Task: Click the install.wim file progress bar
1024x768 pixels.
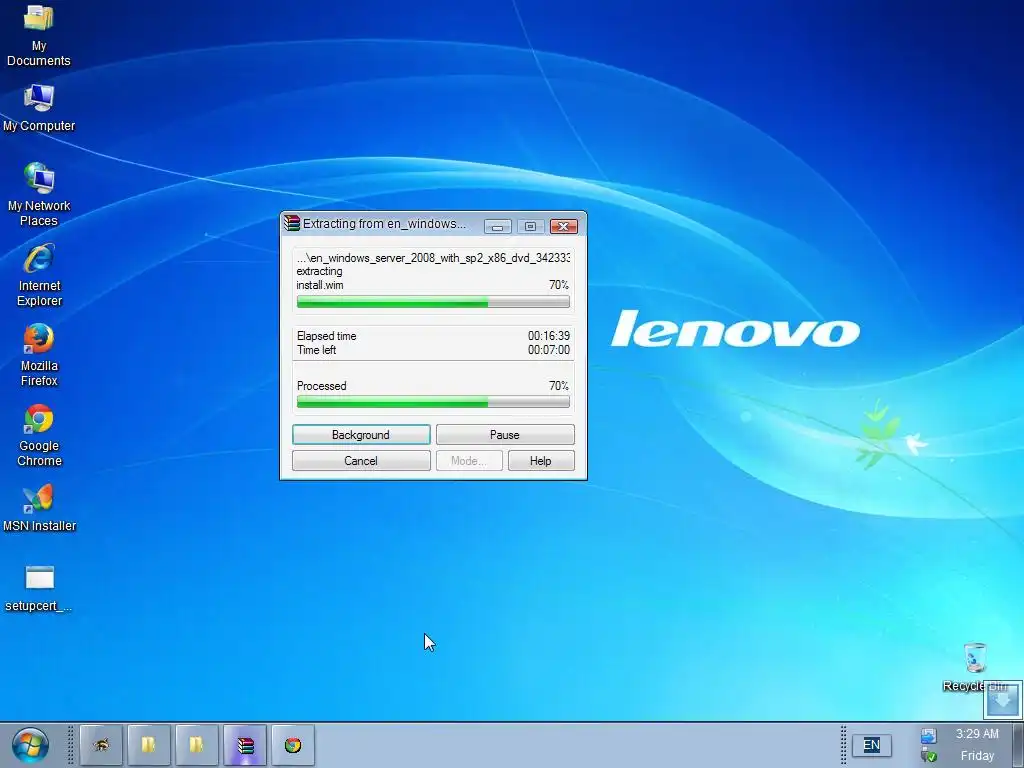Action: [433, 302]
